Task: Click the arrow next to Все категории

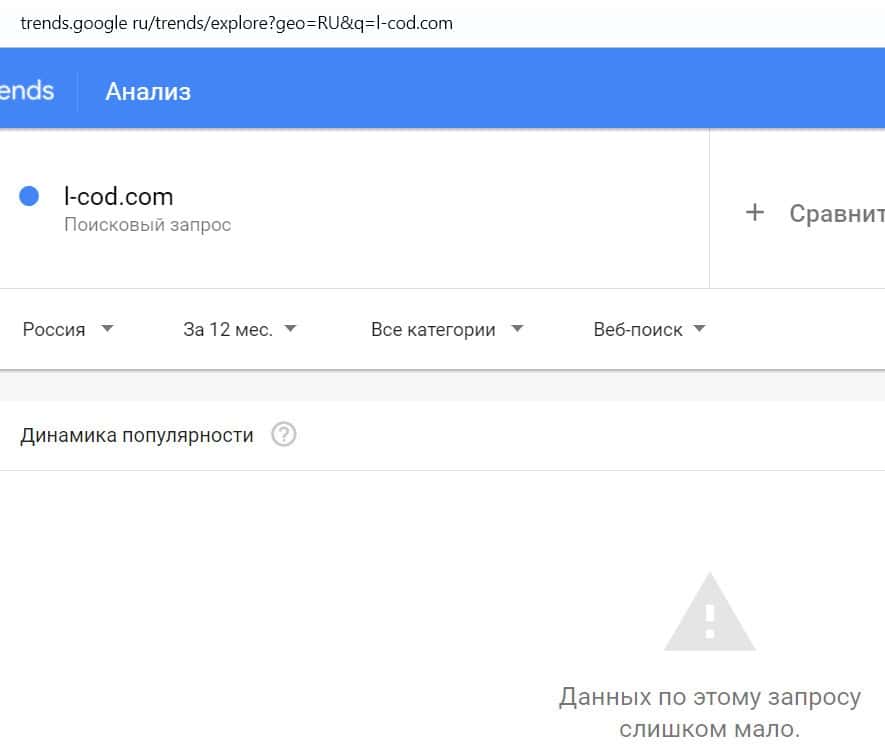Action: [x=517, y=329]
